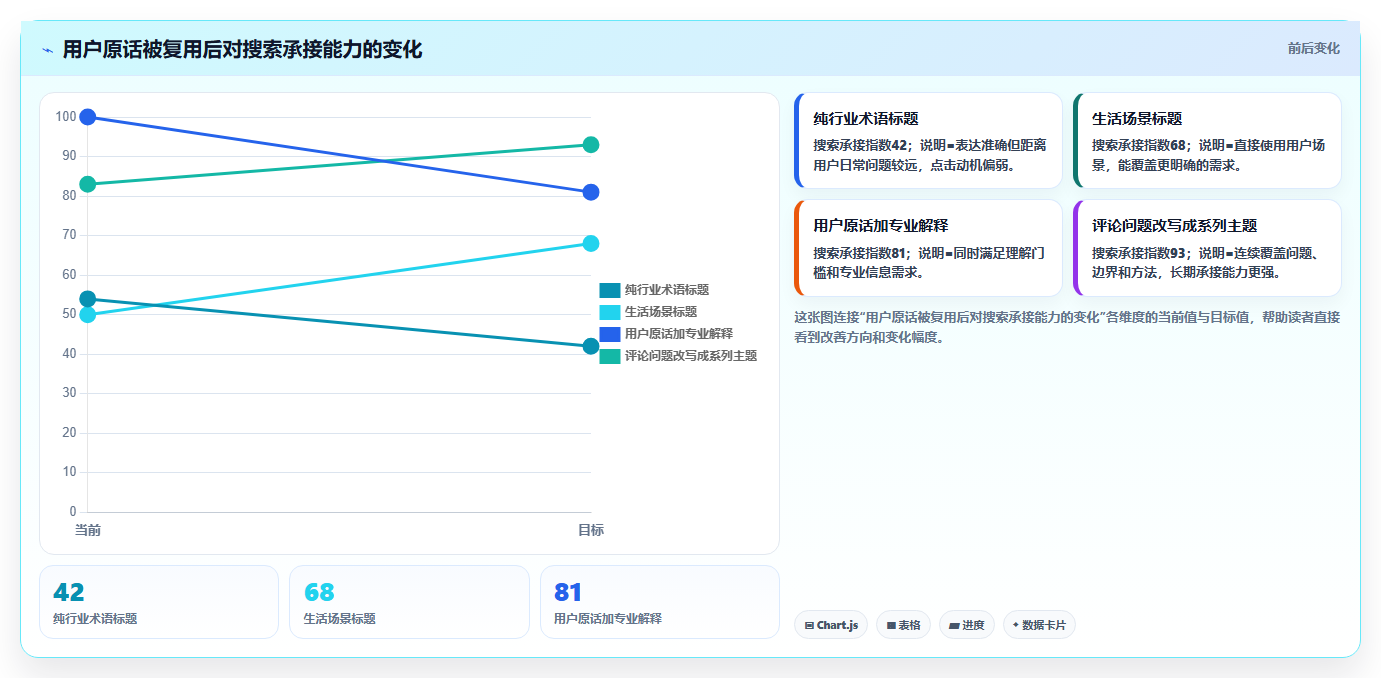This screenshot has width=1381, height=678.
Task: Click the cyan data point at 68 on 目标
Action: 591,243
